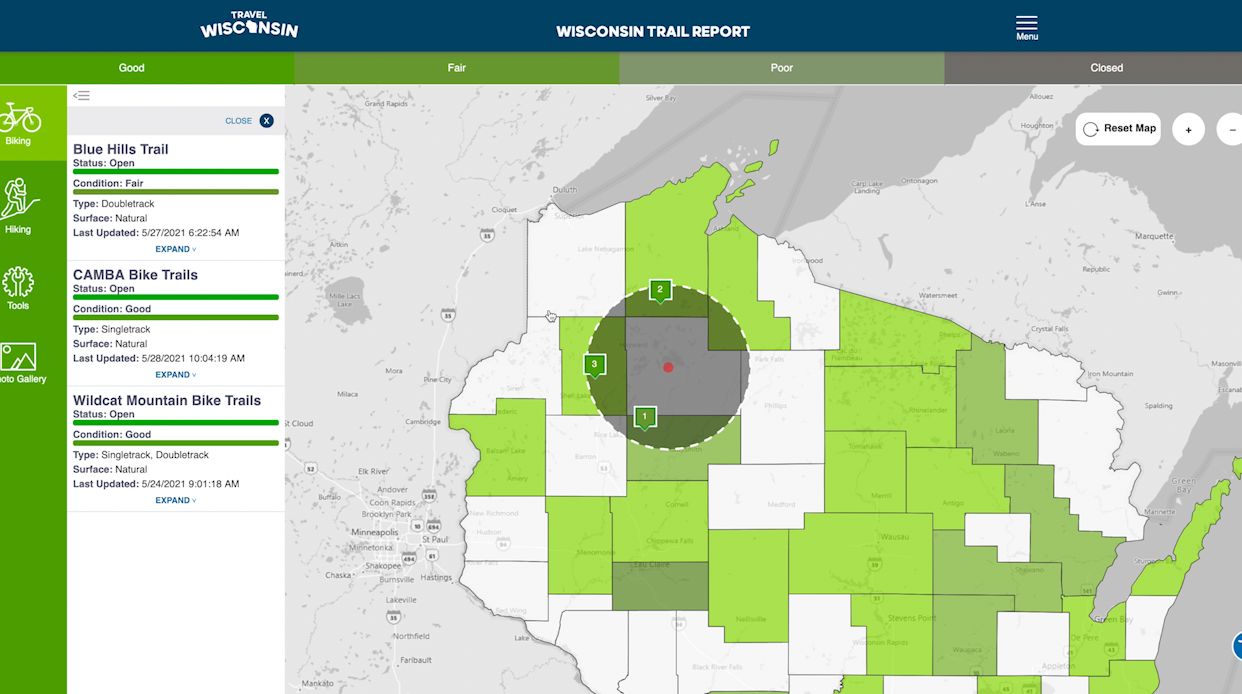Image resolution: width=1242 pixels, height=694 pixels.
Task: Zoom in with the plus button
Action: [1188, 129]
